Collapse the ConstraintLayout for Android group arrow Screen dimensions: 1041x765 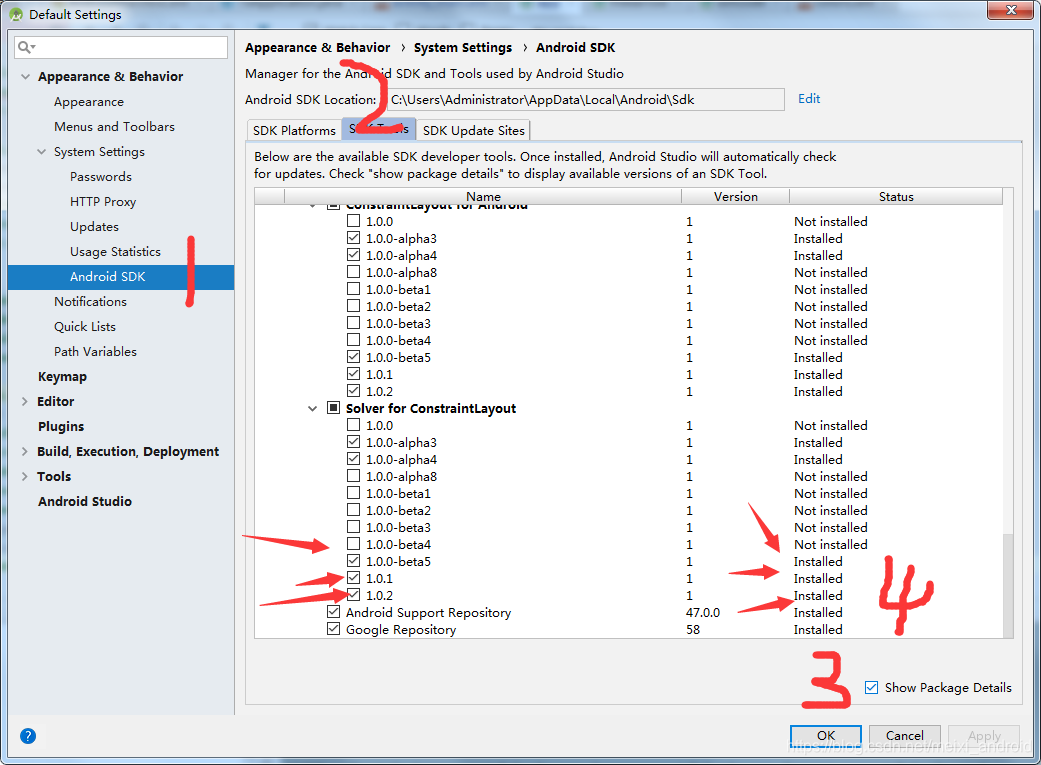click(x=313, y=206)
